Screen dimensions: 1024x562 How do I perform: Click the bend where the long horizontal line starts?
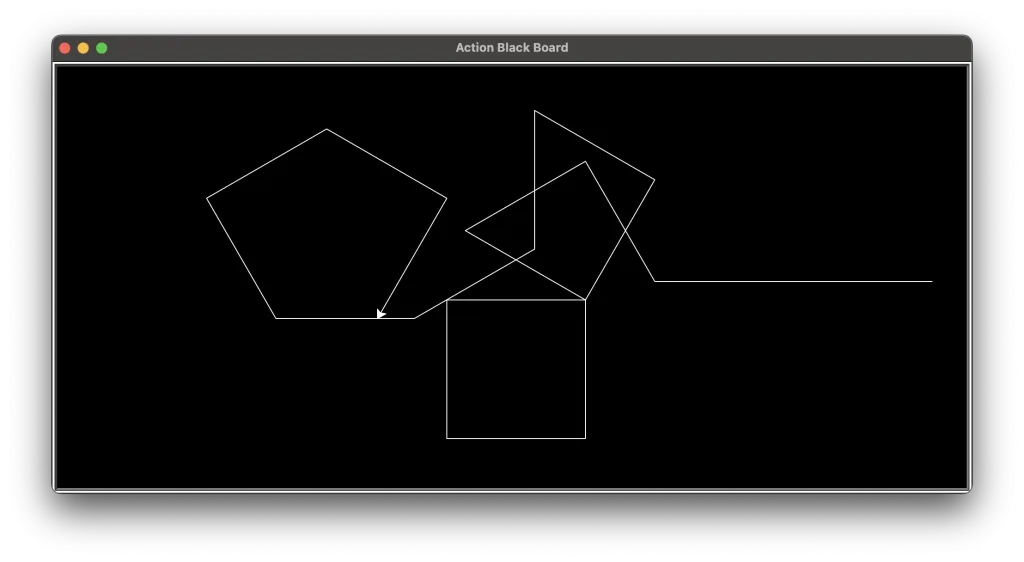click(655, 281)
